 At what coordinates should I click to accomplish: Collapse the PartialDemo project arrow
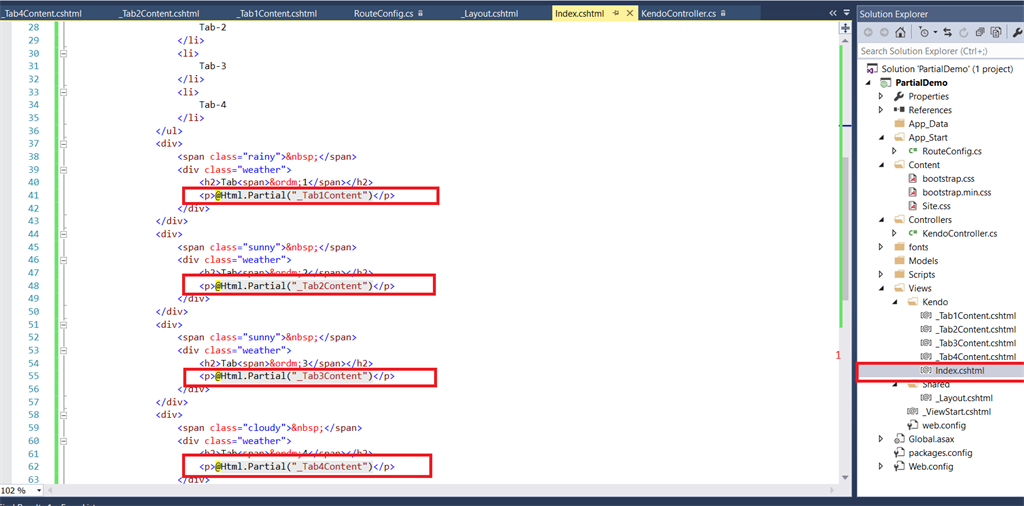tap(869, 83)
